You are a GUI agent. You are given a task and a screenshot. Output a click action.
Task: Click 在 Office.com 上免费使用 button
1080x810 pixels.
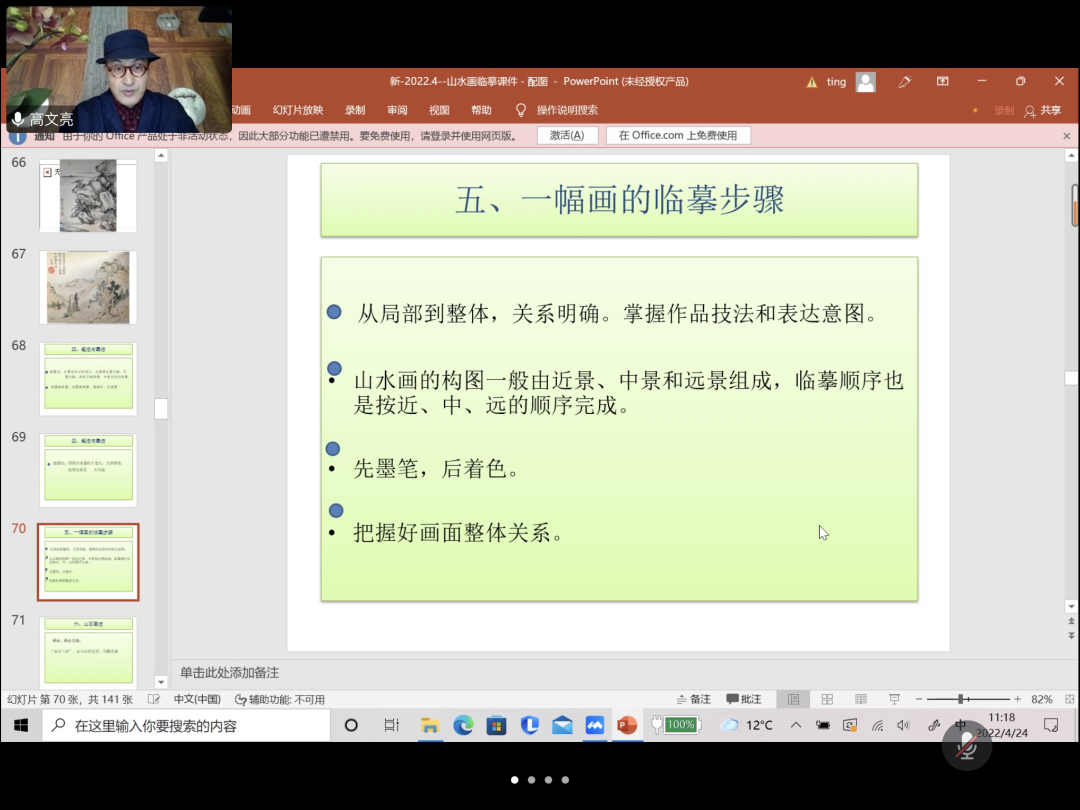(677, 135)
